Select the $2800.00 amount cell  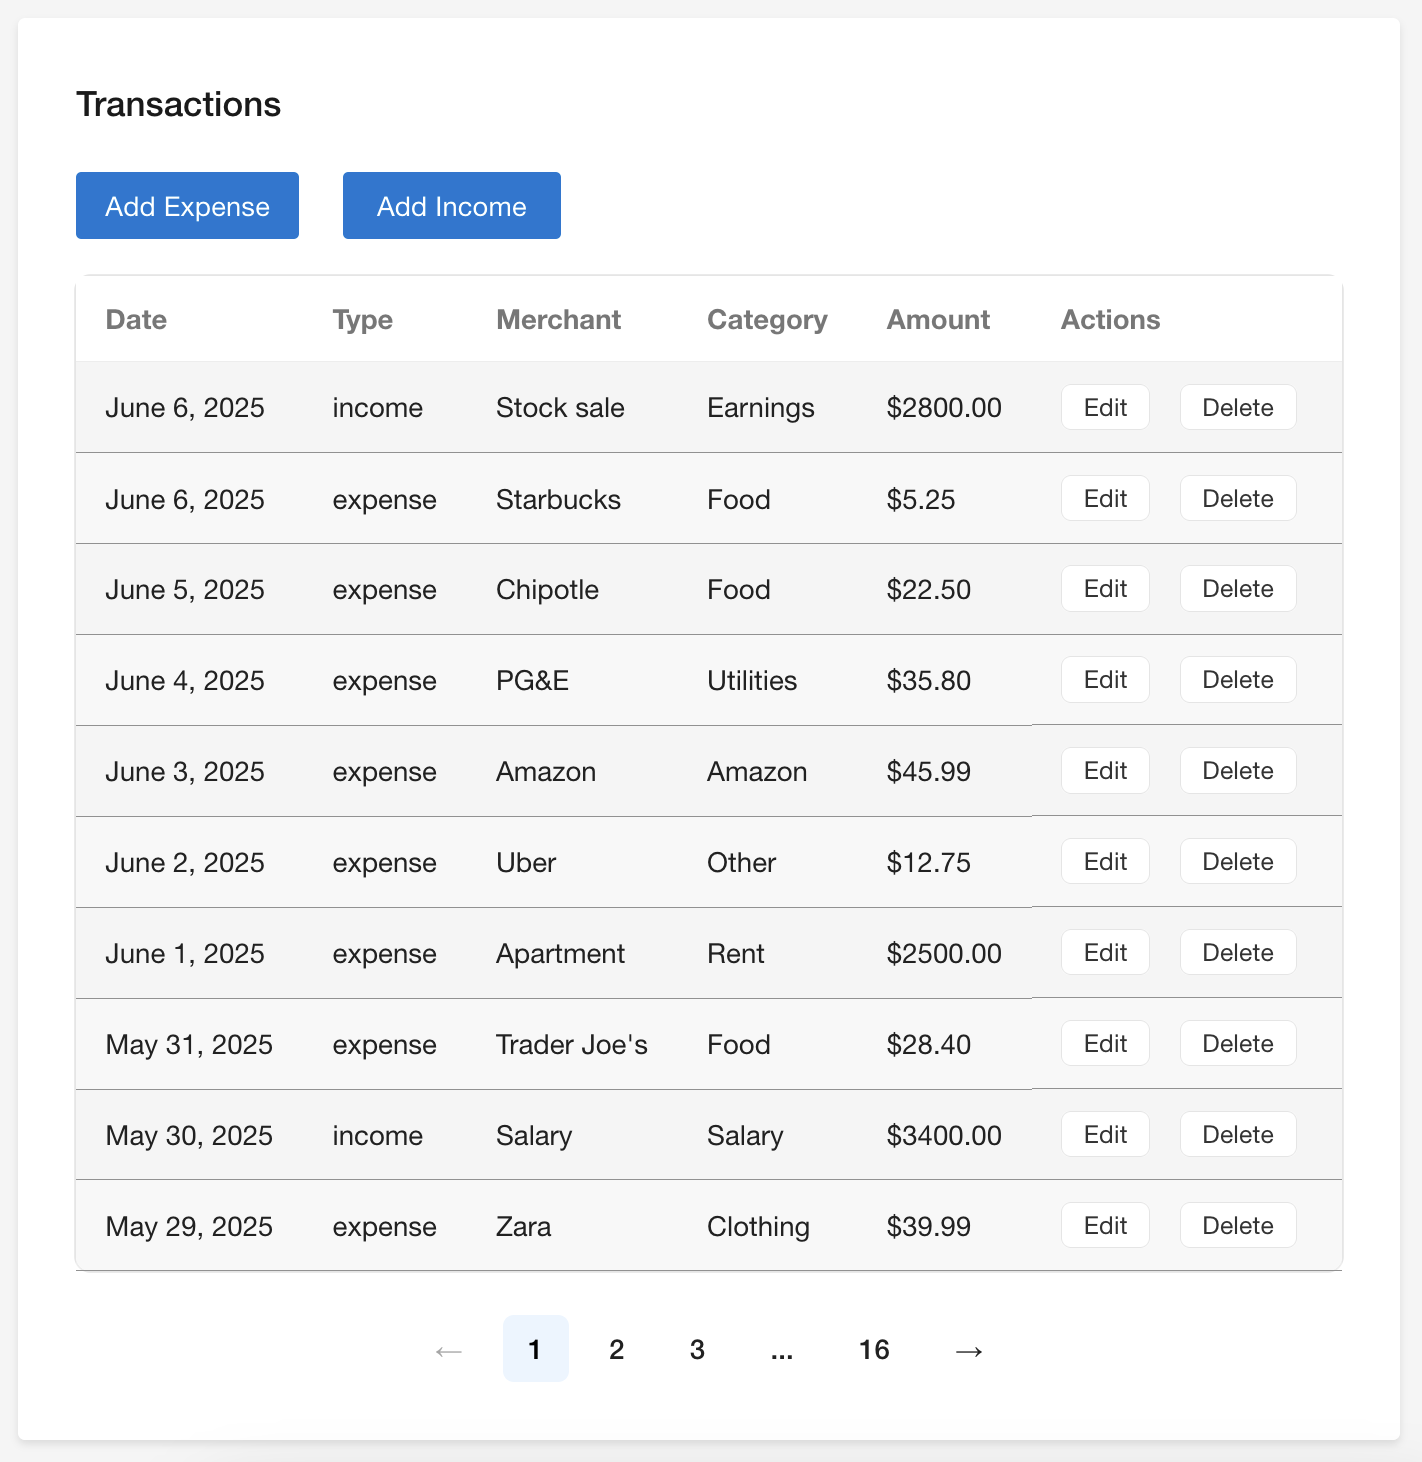[x=944, y=408]
